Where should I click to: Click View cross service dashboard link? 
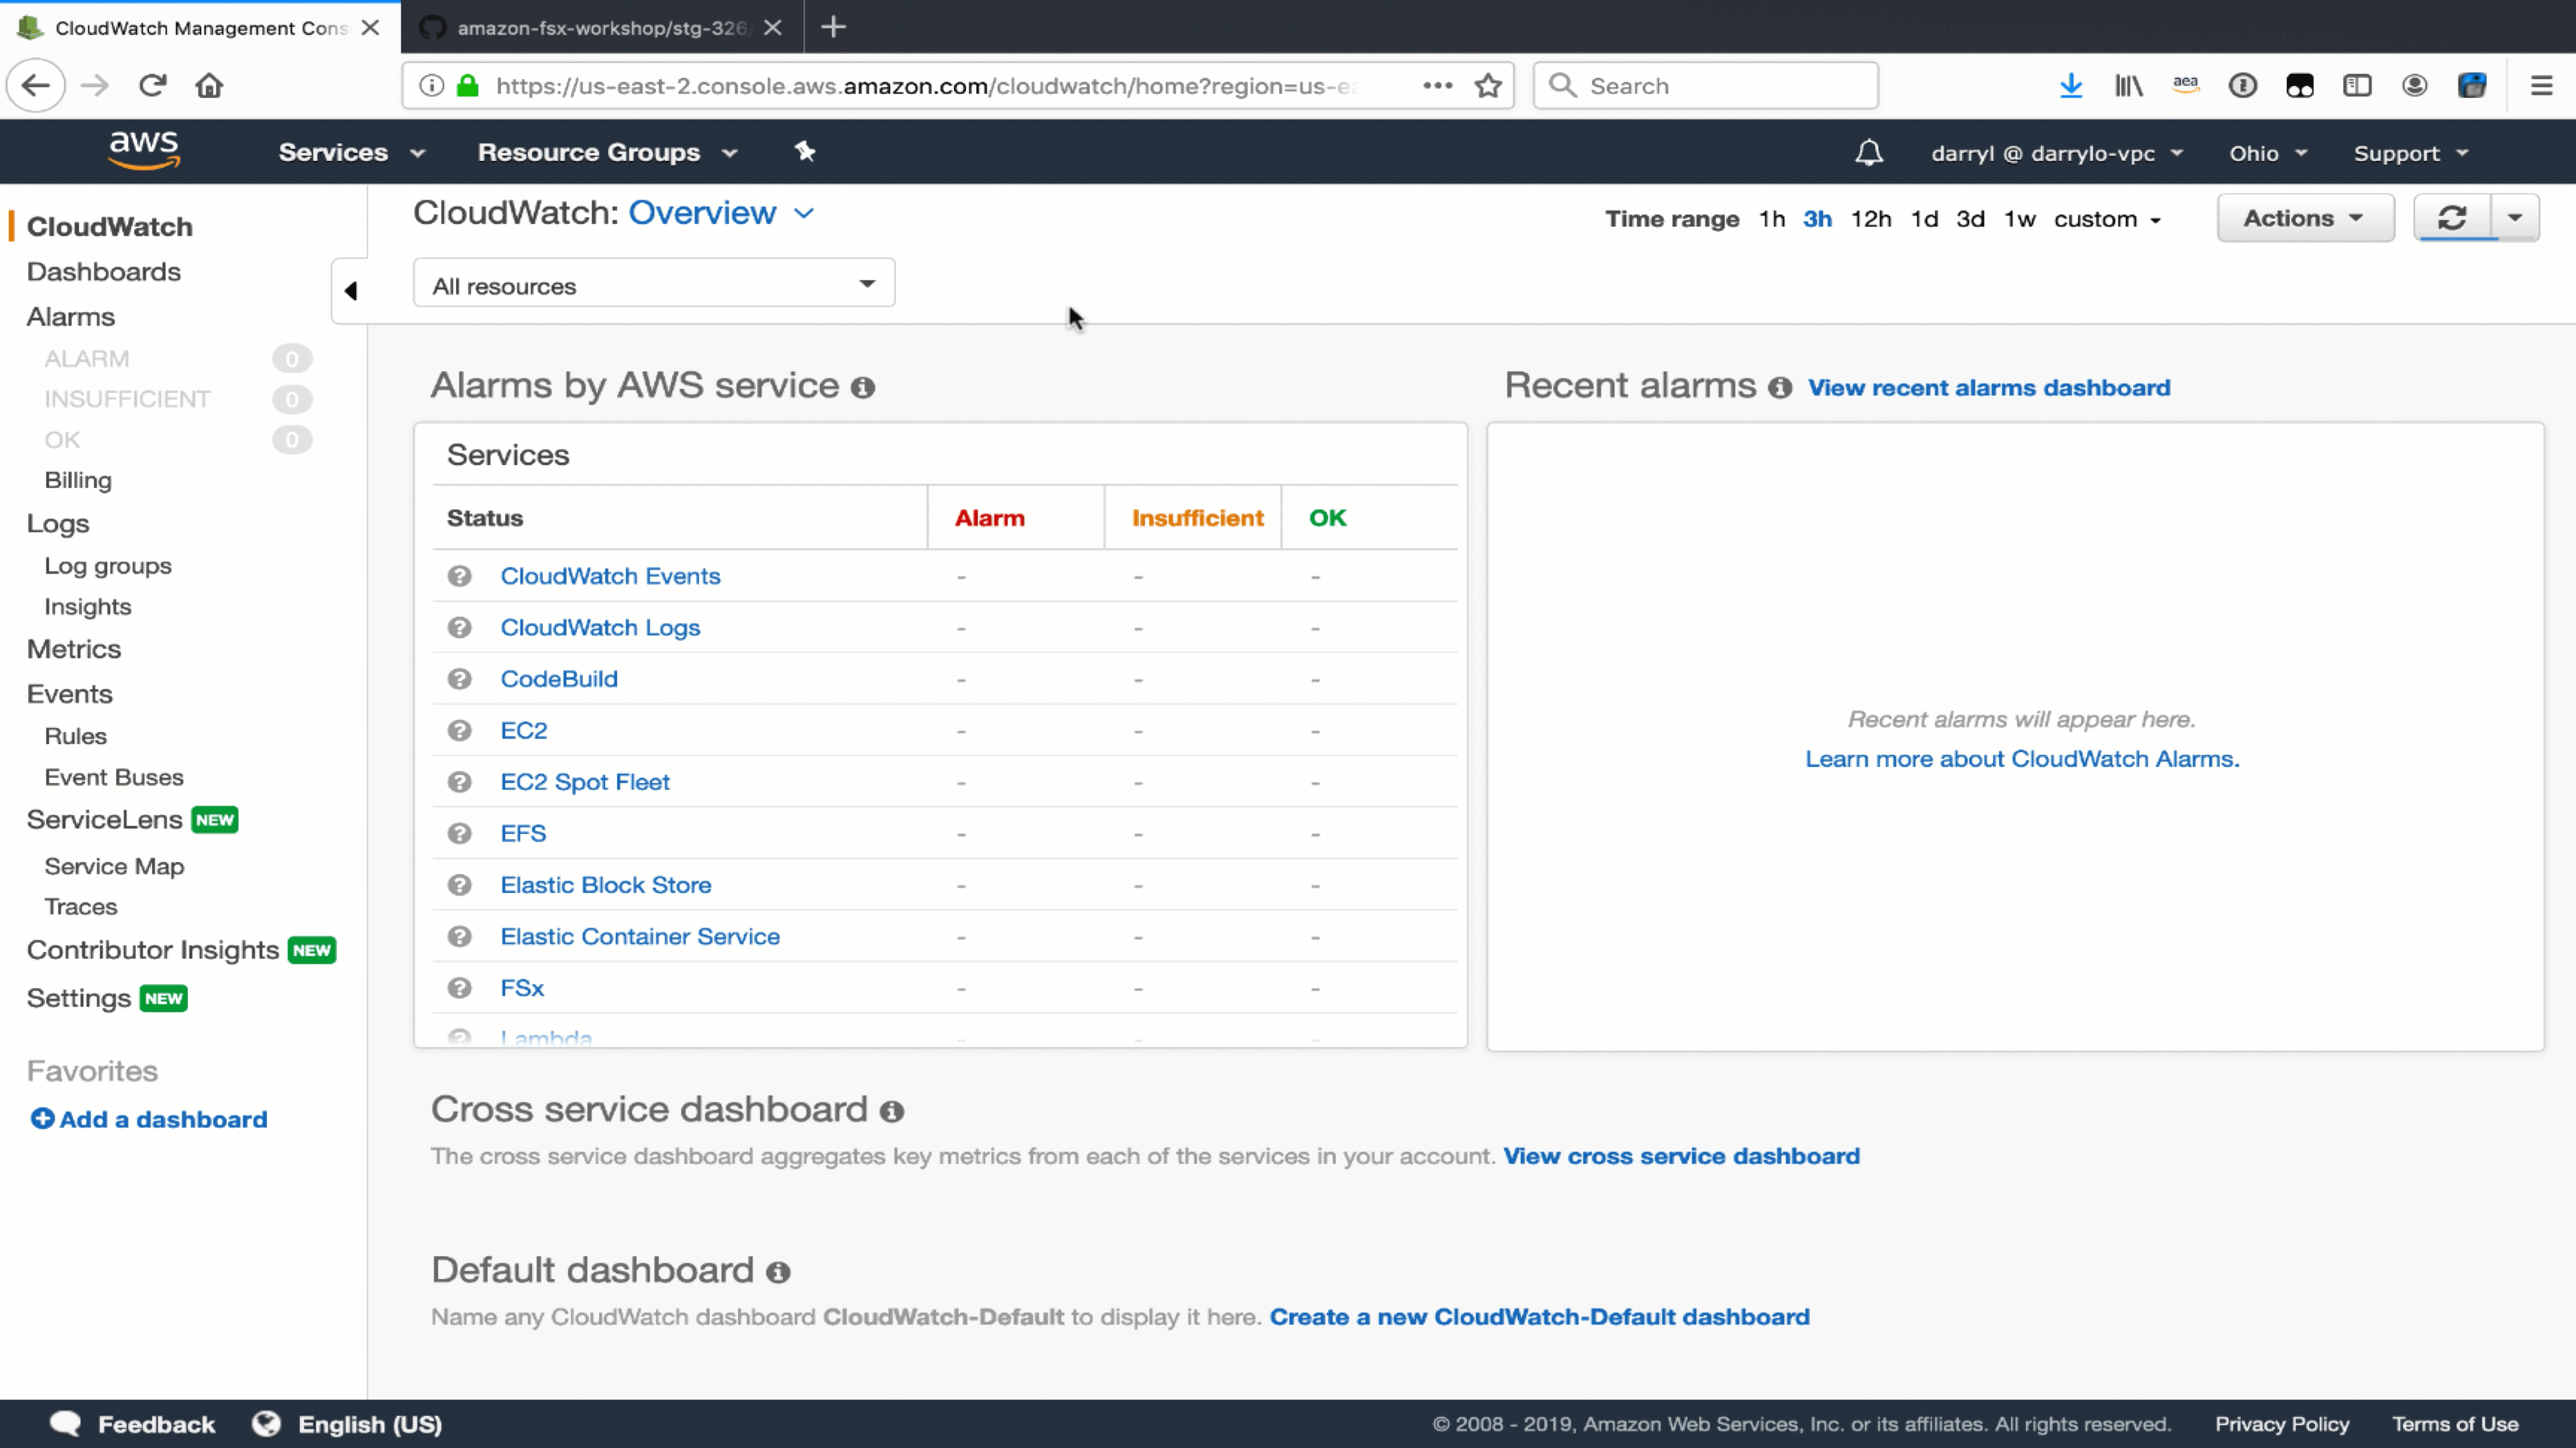1681,1156
